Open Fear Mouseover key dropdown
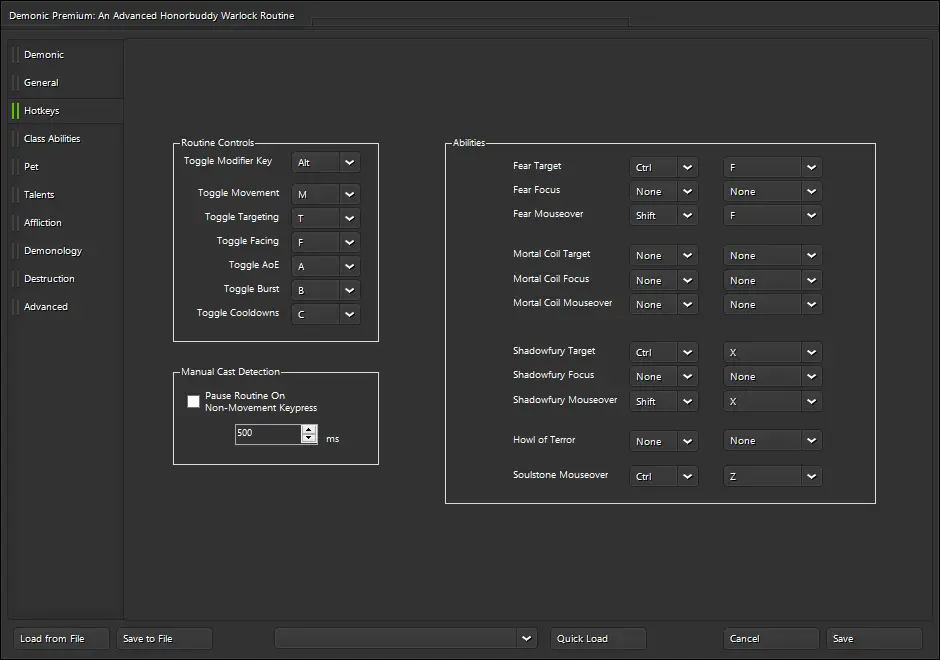 (x=773, y=215)
